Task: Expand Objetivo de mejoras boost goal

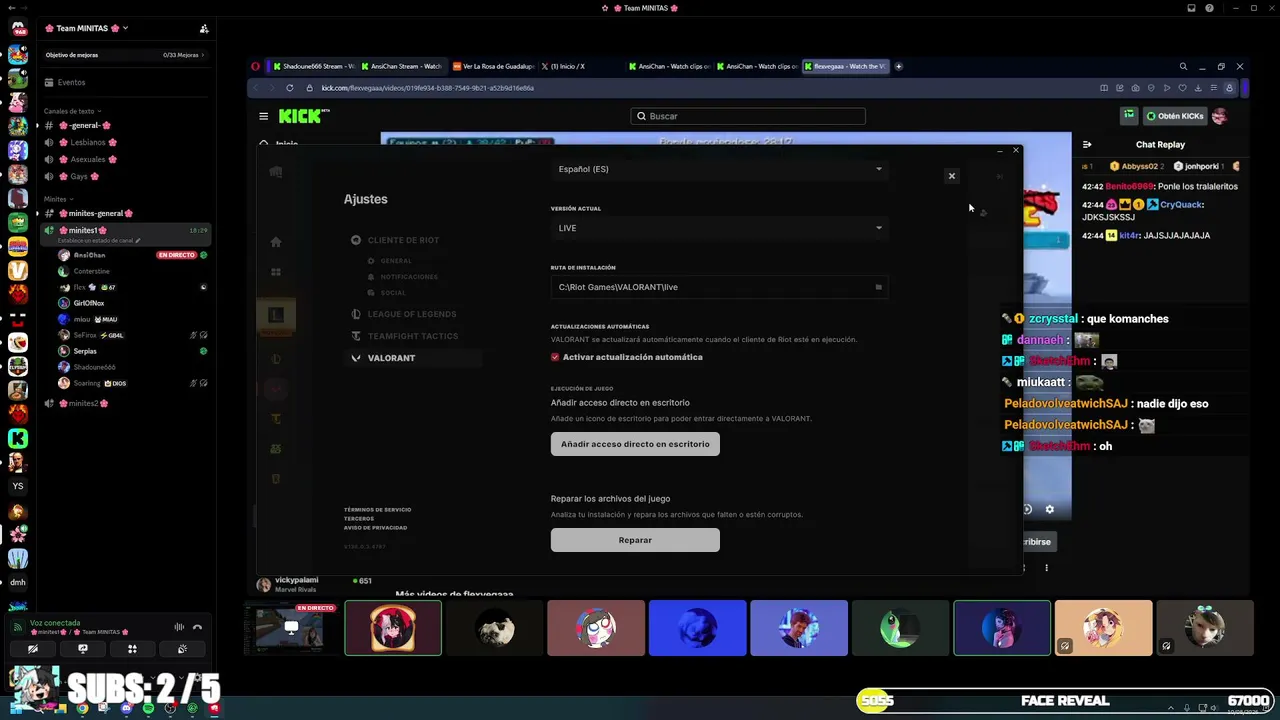Action: (124, 55)
